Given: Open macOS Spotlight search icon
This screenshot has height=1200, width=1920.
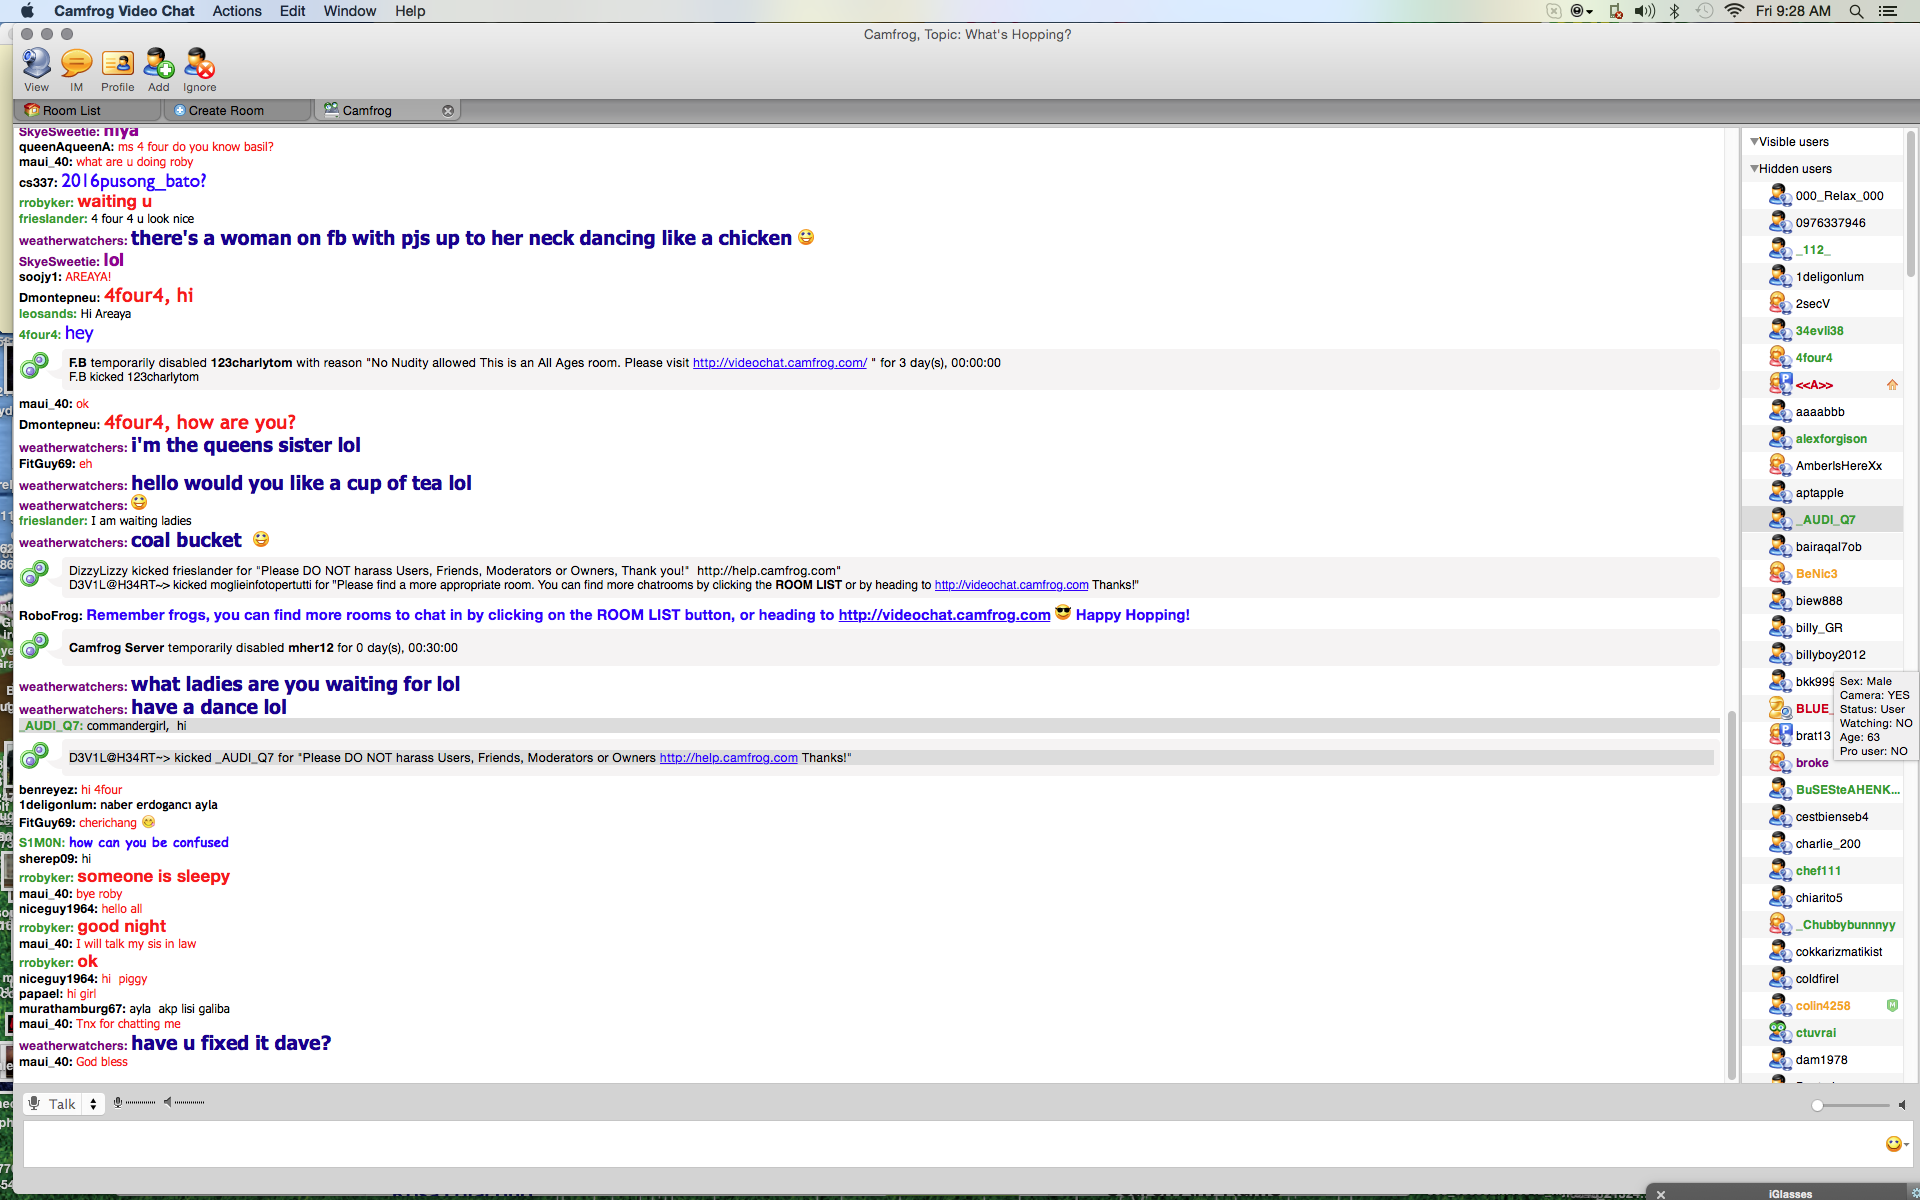Looking at the screenshot, I should click(x=1856, y=11).
